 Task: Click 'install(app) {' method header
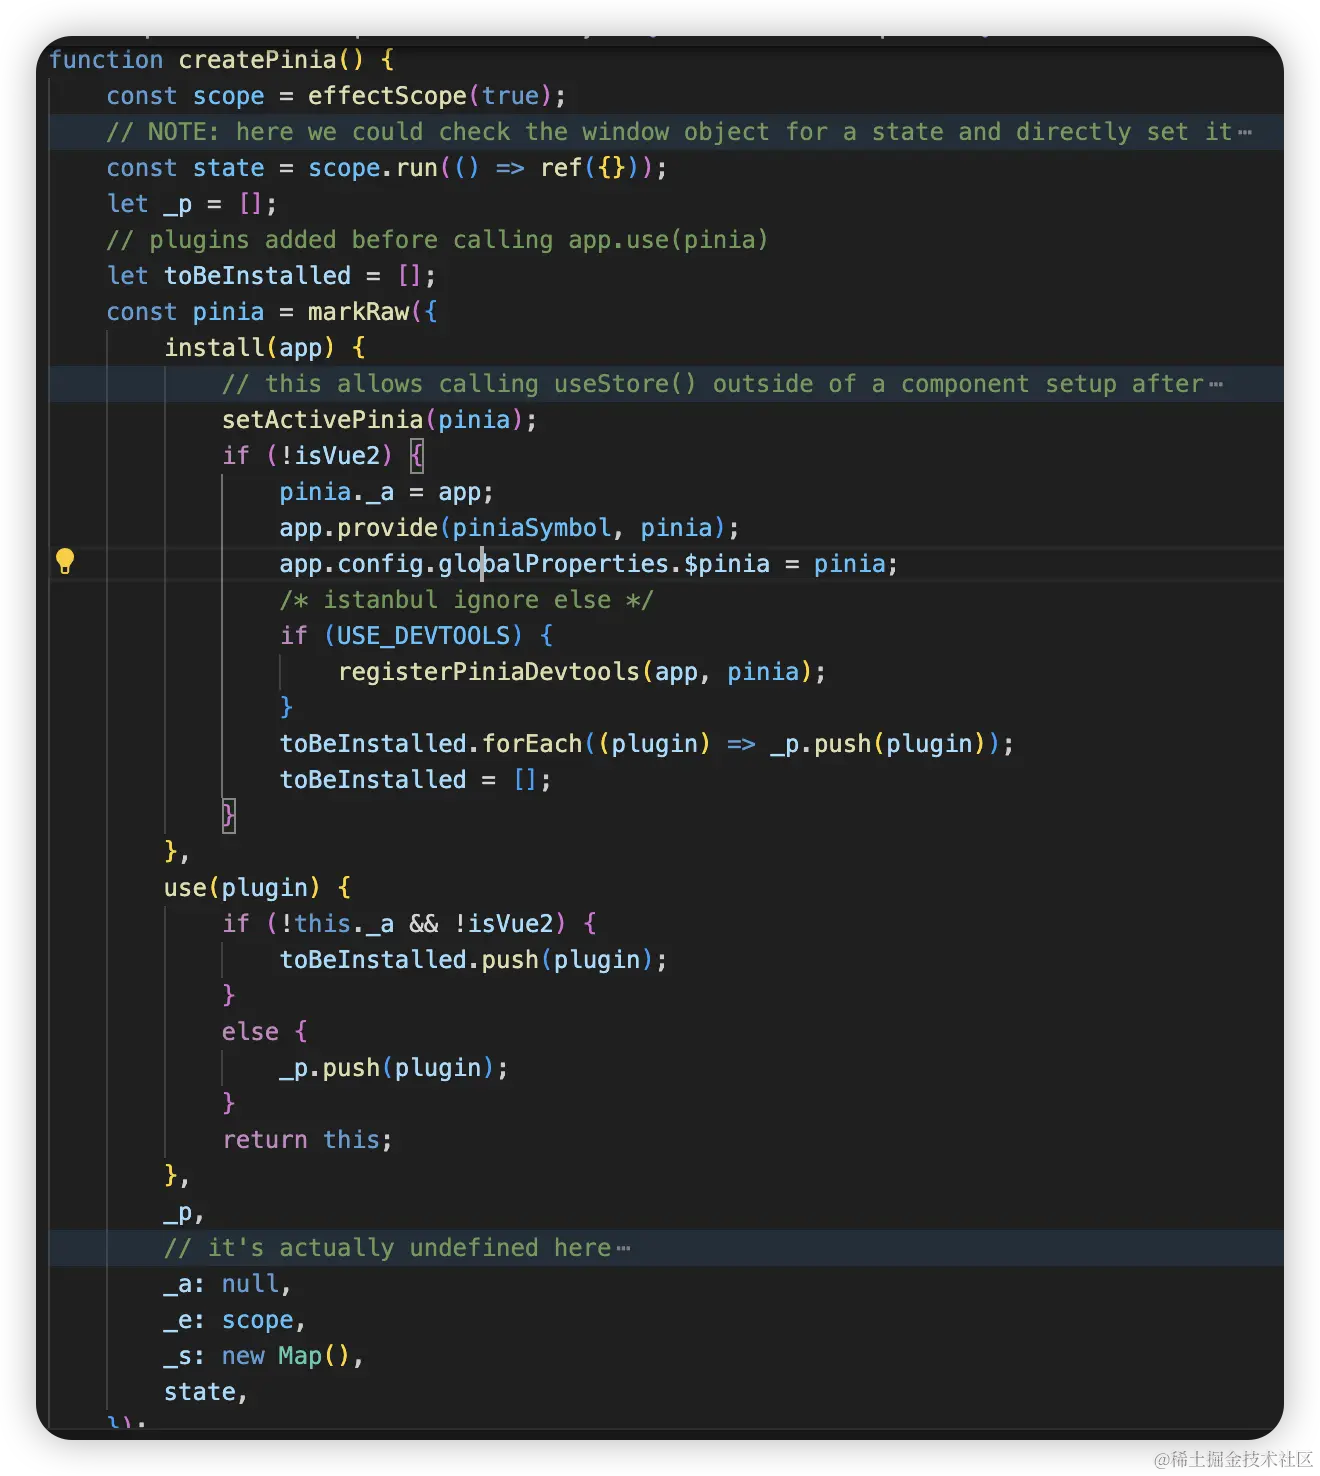tap(265, 348)
